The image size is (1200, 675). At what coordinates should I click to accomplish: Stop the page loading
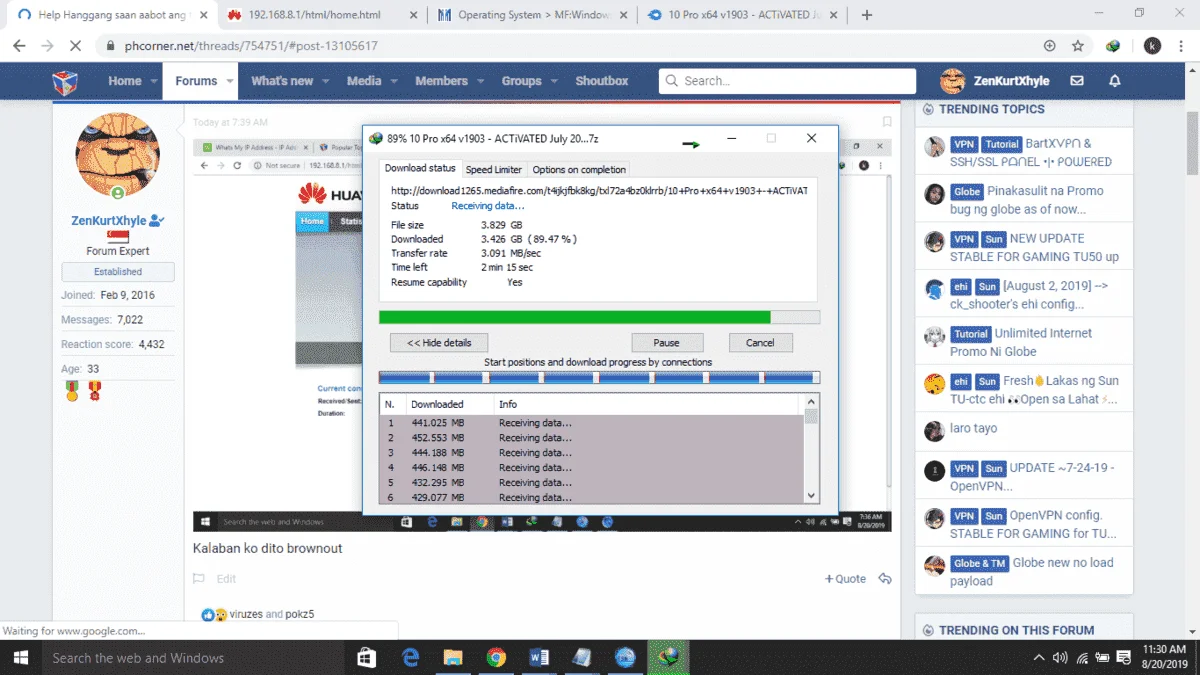coord(76,46)
